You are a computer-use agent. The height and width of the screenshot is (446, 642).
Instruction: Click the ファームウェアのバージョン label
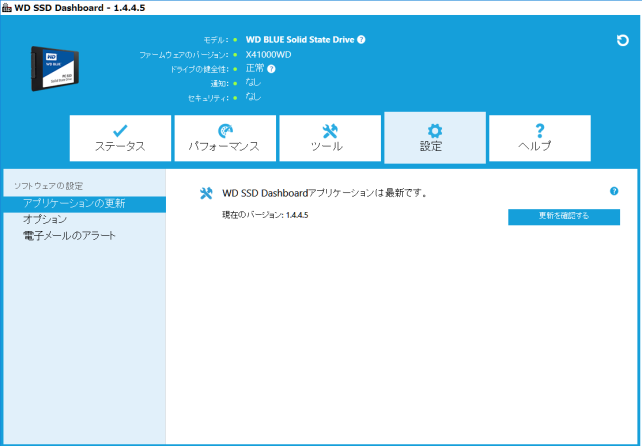coord(184,55)
